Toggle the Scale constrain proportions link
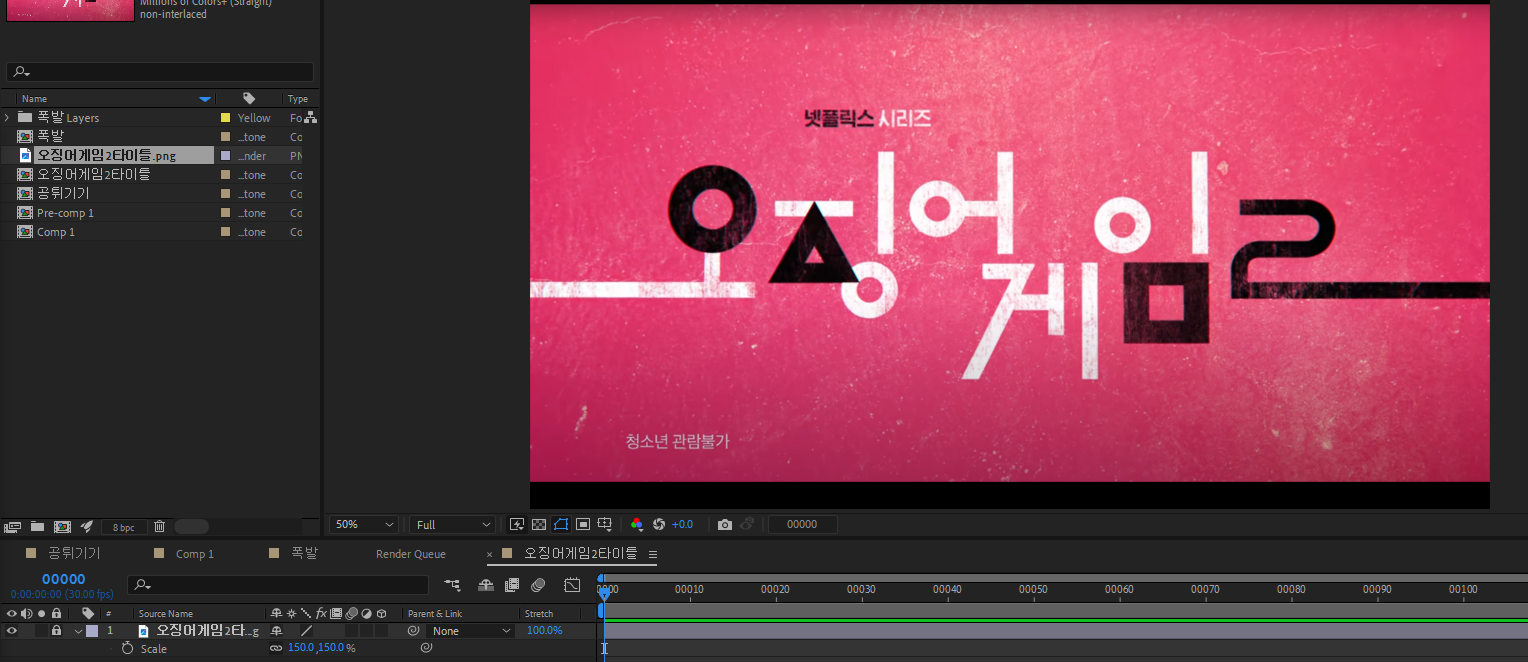Screen dimensions: 1528x662 point(276,649)
